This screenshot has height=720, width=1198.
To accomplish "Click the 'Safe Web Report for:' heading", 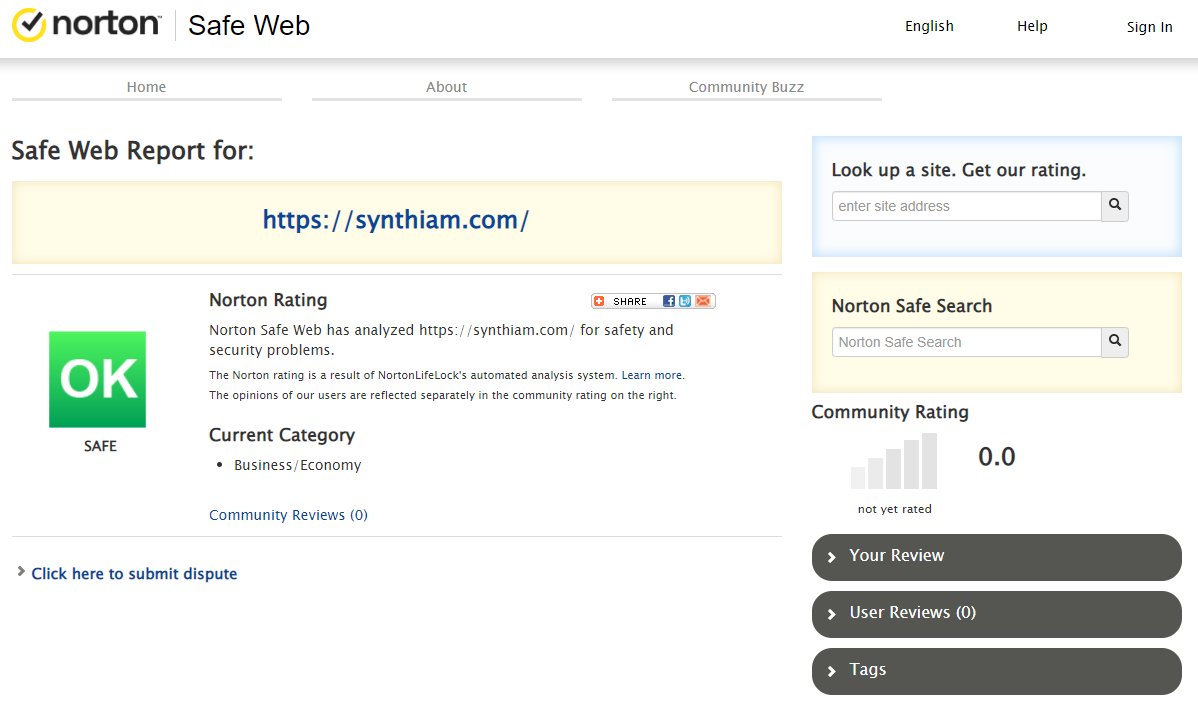I will tap(133, 151).
